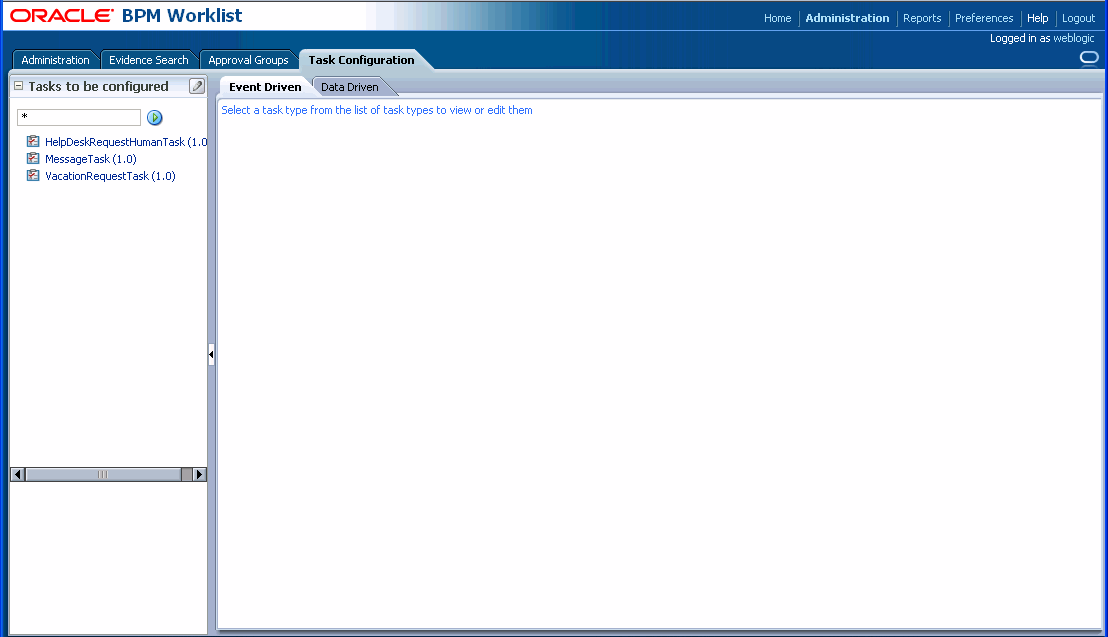
Task: Click Preferences in the top menu
Action: [983, 18]
